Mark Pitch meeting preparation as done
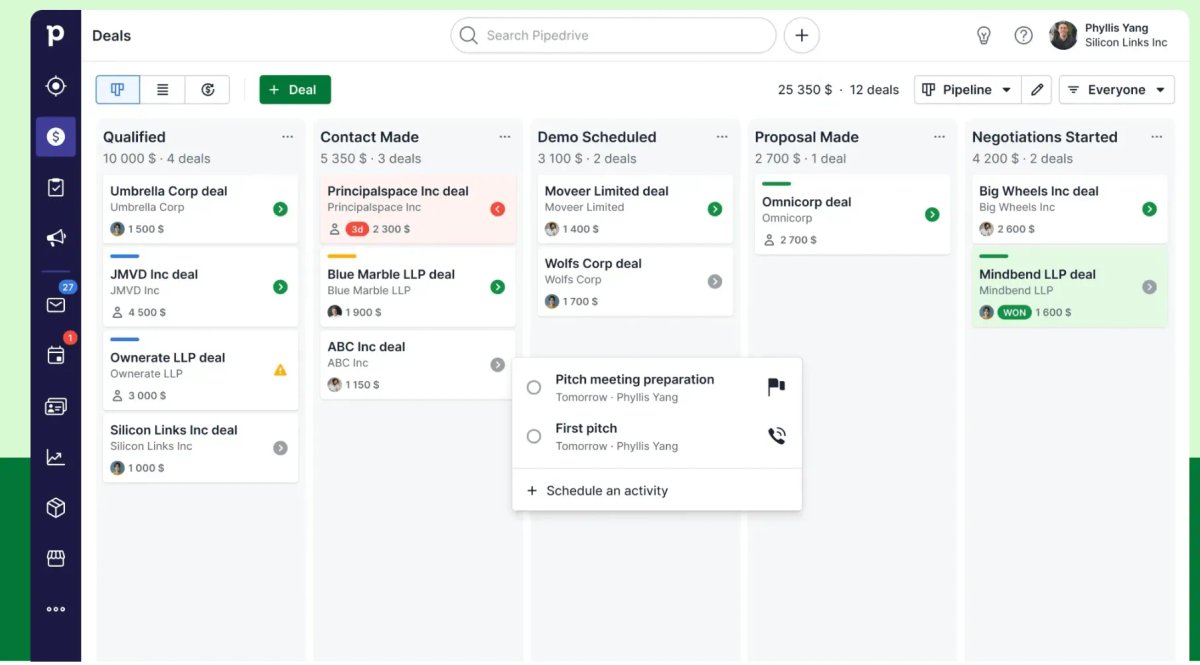This screenshot has height=665, width=1200. coord(534,387)
